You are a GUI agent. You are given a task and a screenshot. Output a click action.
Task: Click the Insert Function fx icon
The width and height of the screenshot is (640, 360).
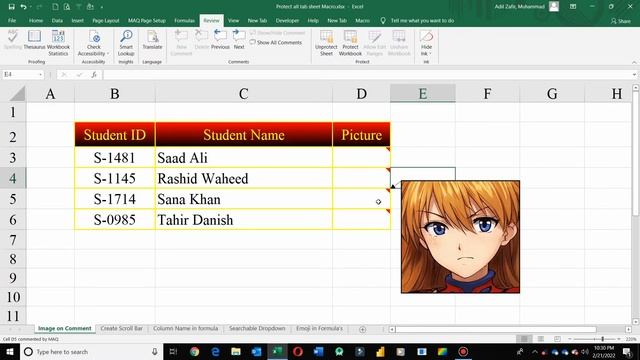tap(94, 75)
